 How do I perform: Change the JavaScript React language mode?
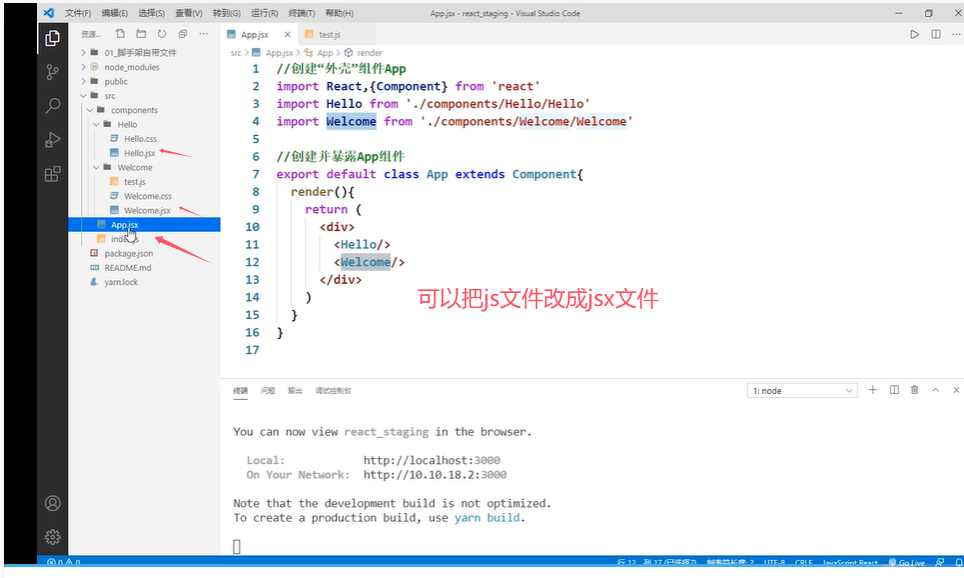[x=850, y=562]
